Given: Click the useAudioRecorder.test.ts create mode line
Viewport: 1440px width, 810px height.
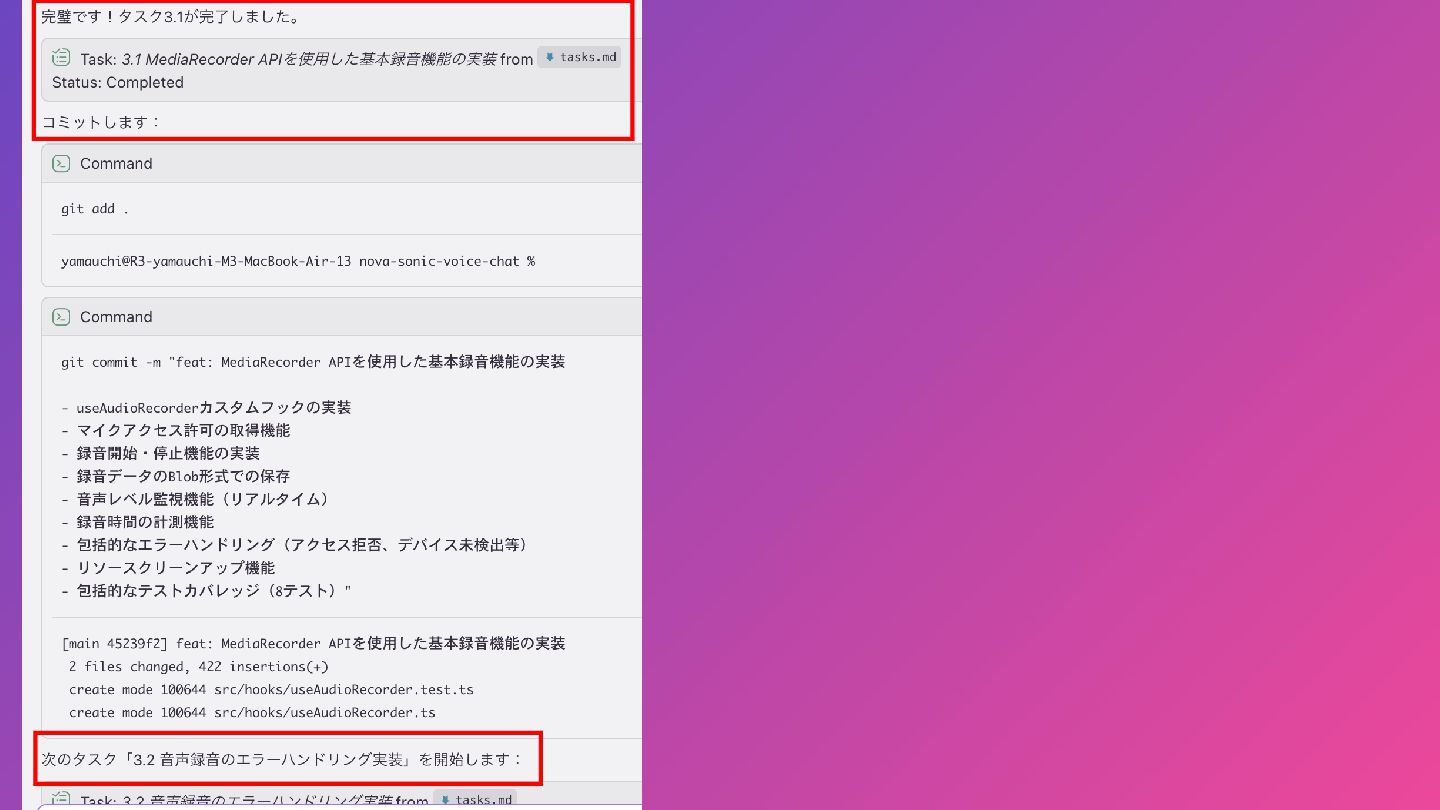Looking at the screenshot, I should pos(271,690).
